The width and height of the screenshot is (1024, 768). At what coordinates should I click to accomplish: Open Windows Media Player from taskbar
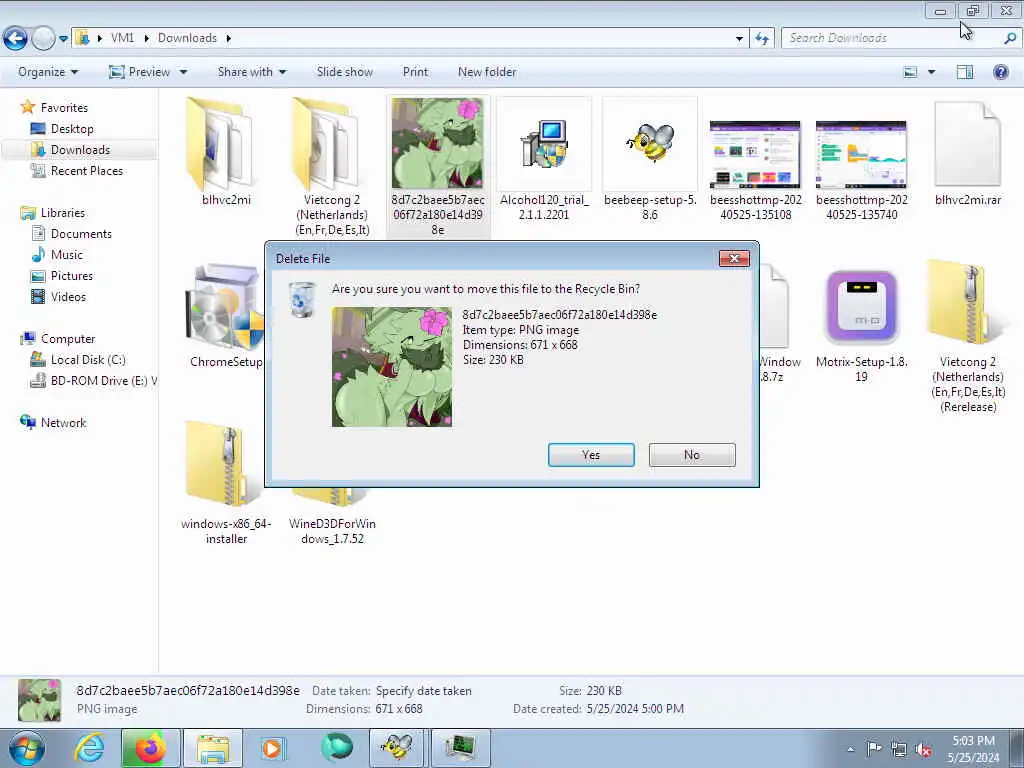[x=273, y=748]
